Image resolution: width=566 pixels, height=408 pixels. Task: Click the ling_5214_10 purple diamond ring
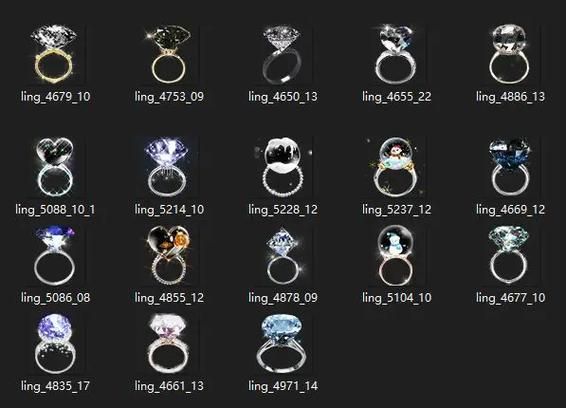(x=169, y=167)
